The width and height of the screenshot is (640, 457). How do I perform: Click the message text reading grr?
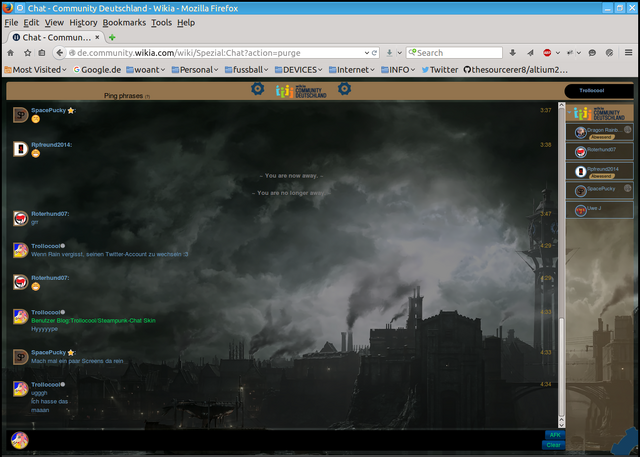35,222
